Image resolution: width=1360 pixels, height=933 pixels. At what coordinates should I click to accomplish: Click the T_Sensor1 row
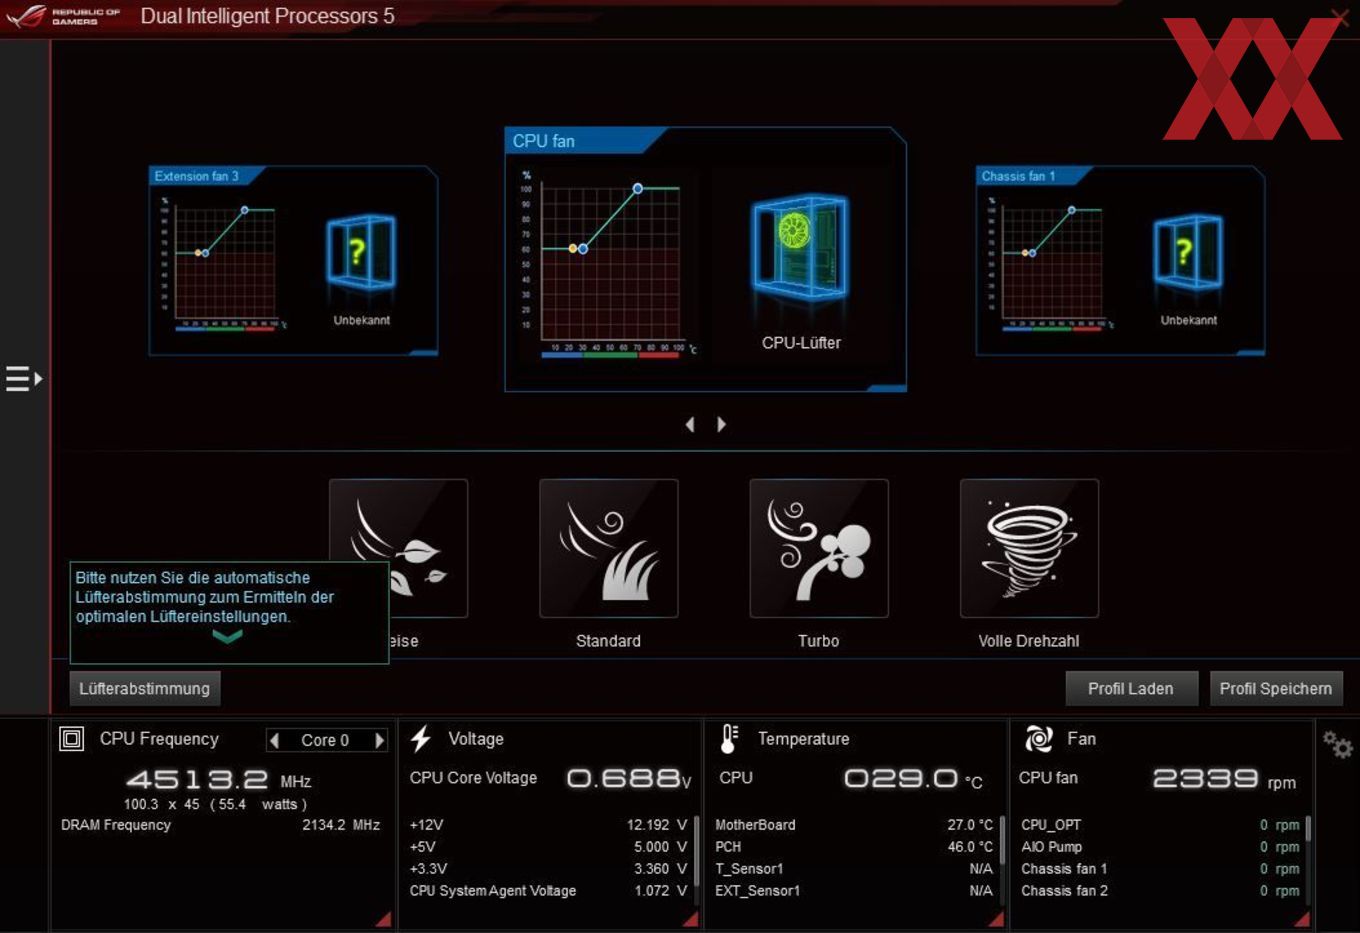pos(854,869)
